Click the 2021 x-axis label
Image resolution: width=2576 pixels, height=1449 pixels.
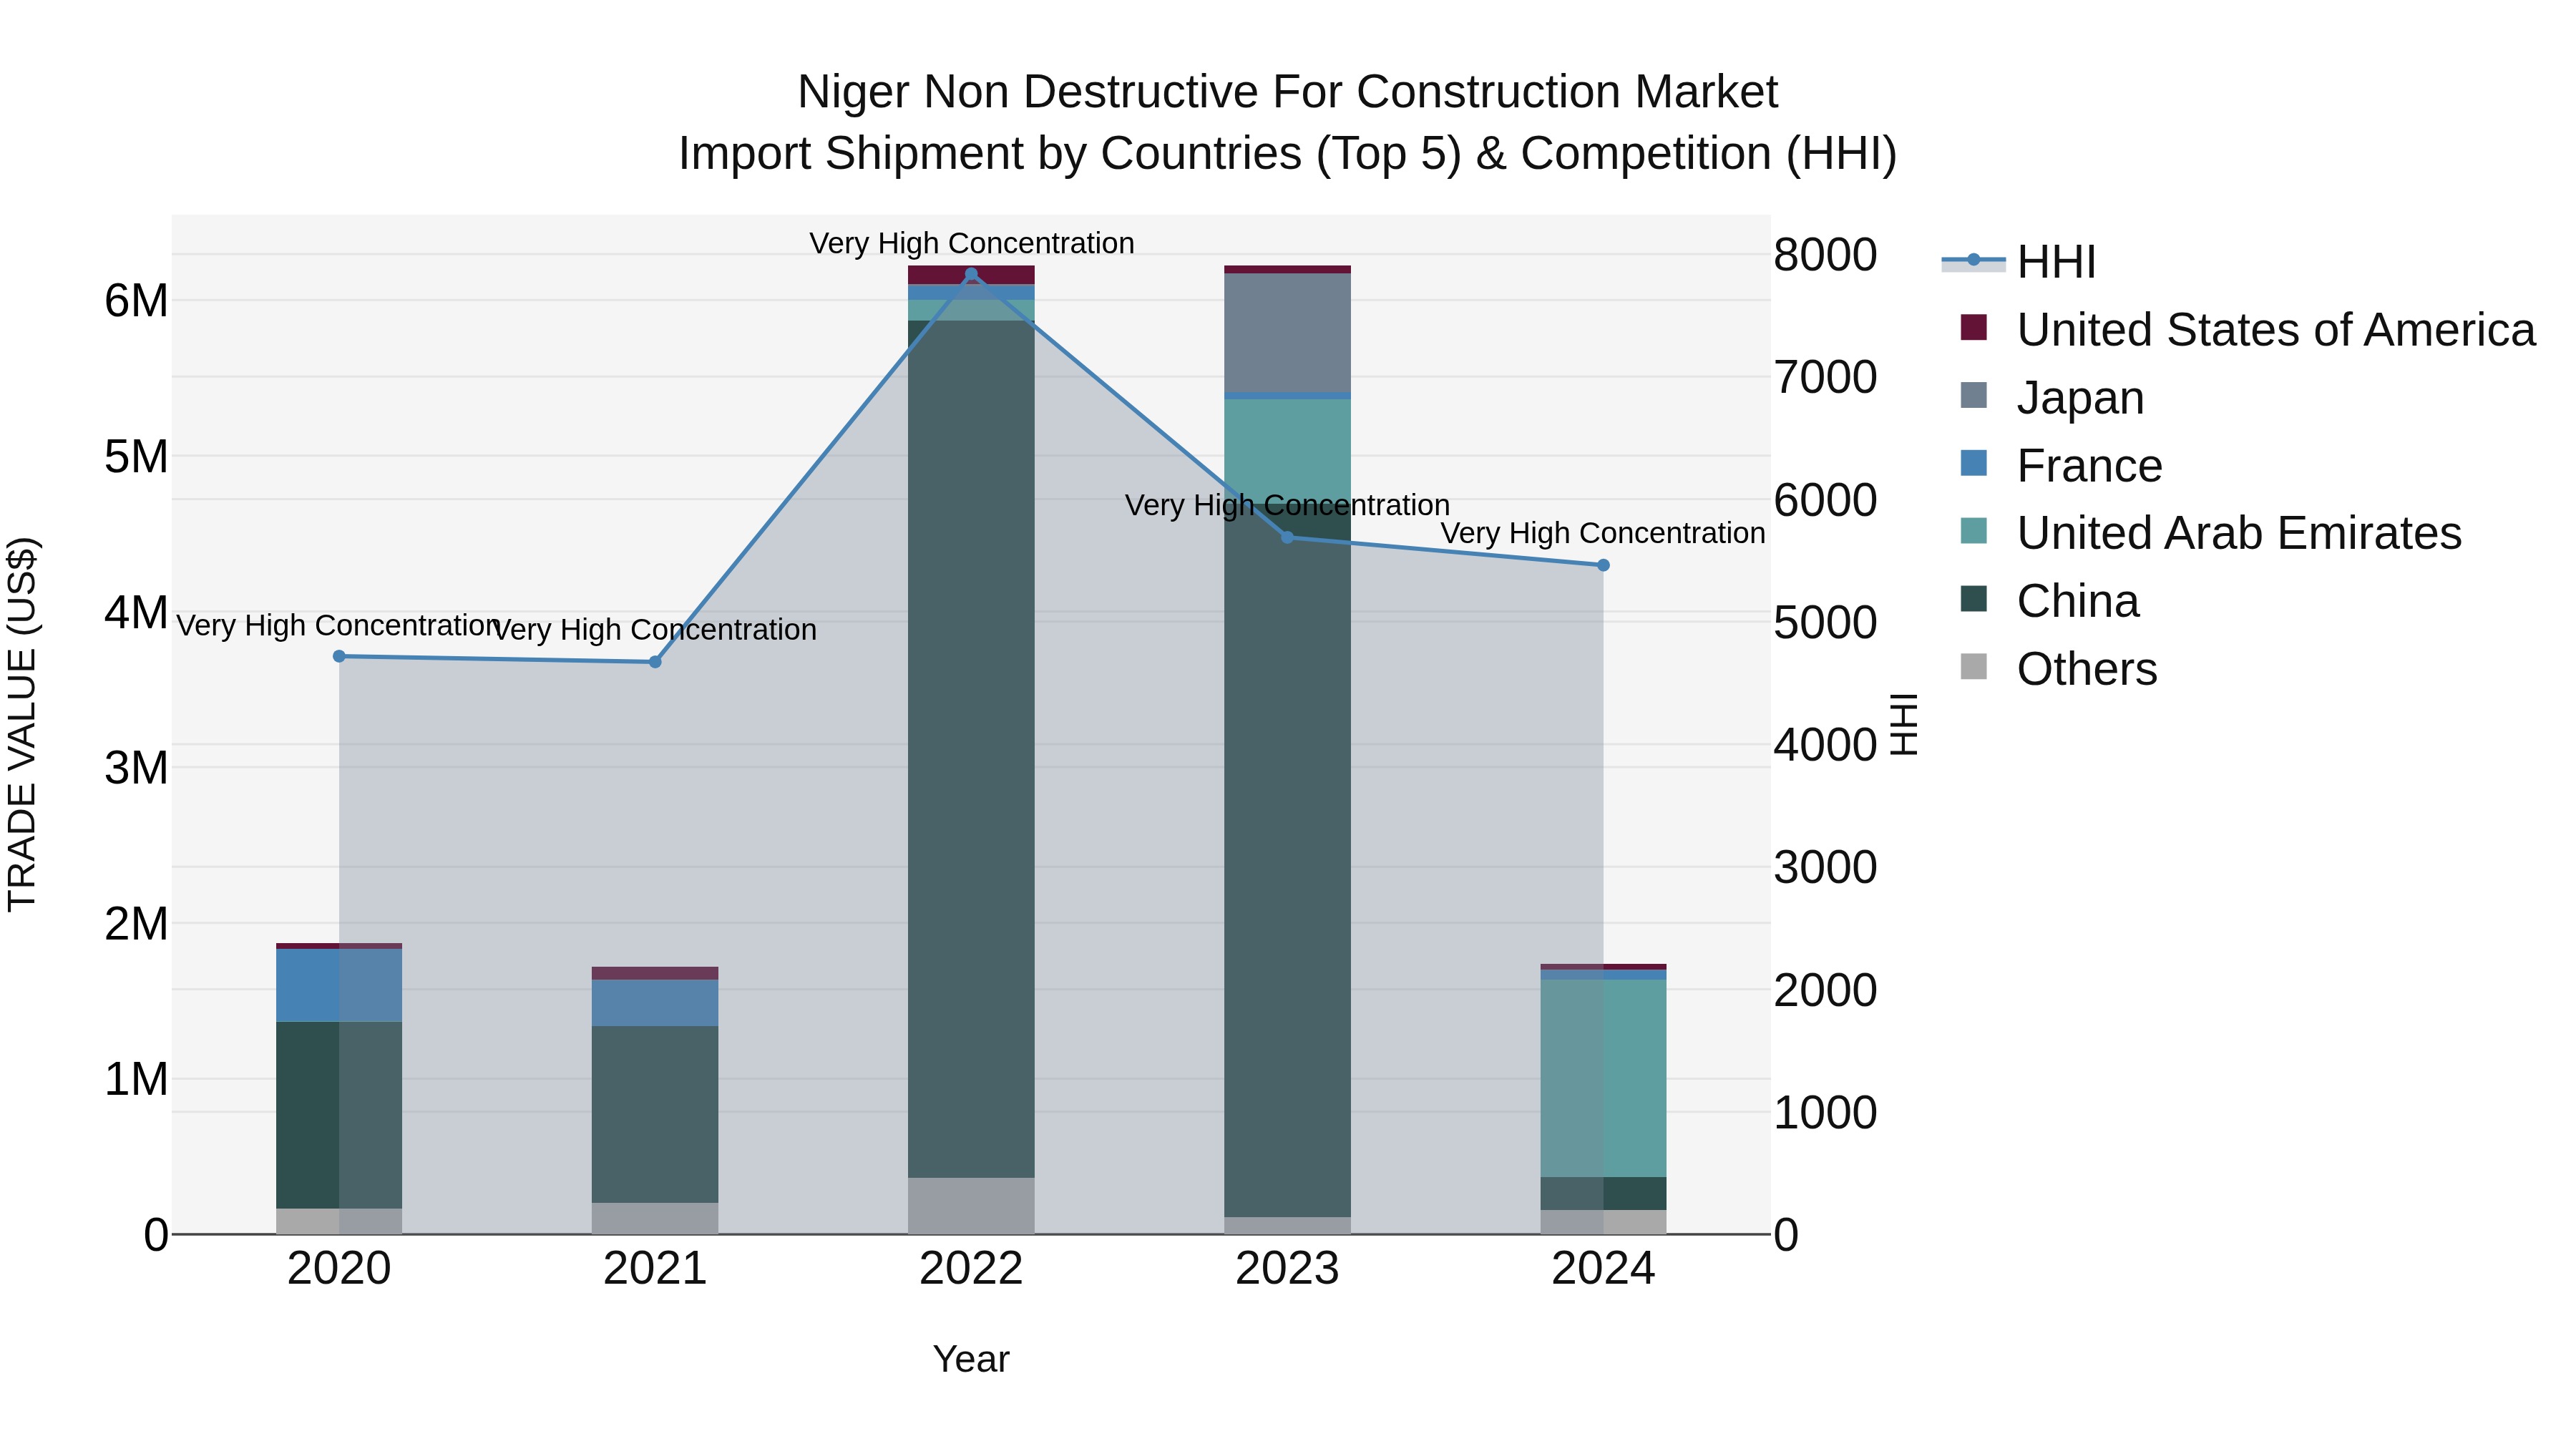(x=655, y=1269)
